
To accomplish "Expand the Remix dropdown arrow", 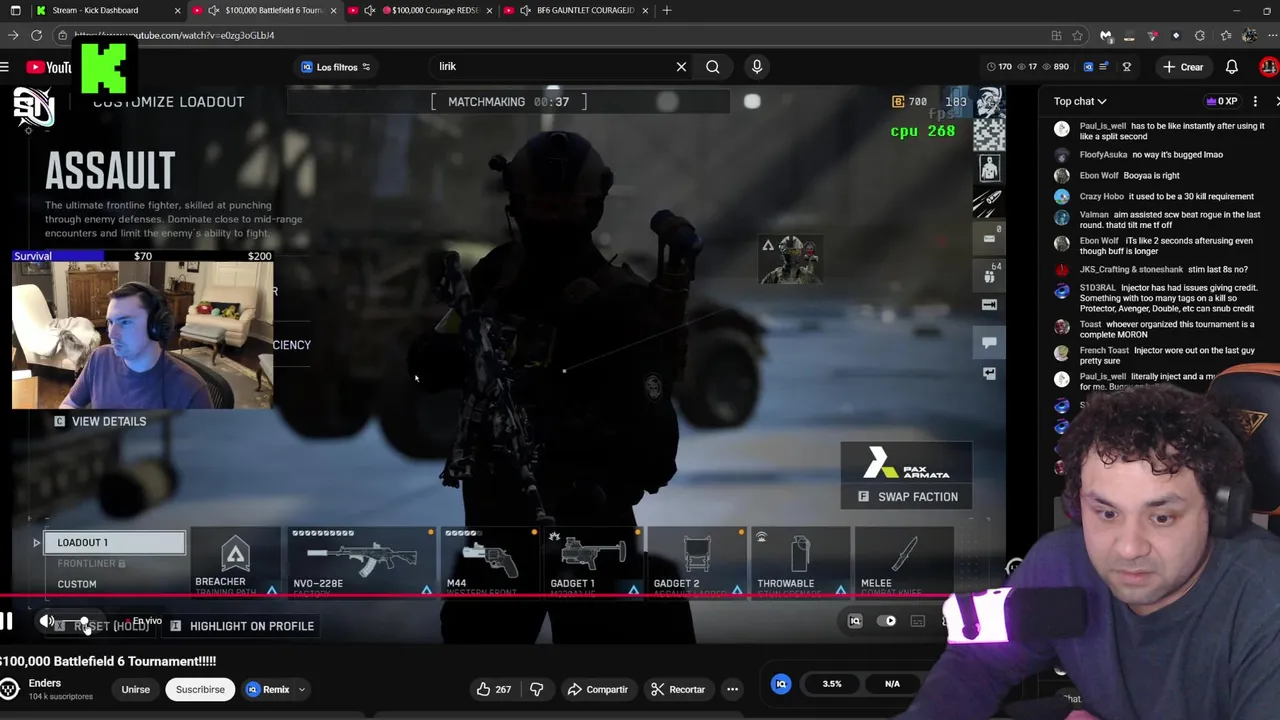I will pyautogui.click(x=301, y=689).
